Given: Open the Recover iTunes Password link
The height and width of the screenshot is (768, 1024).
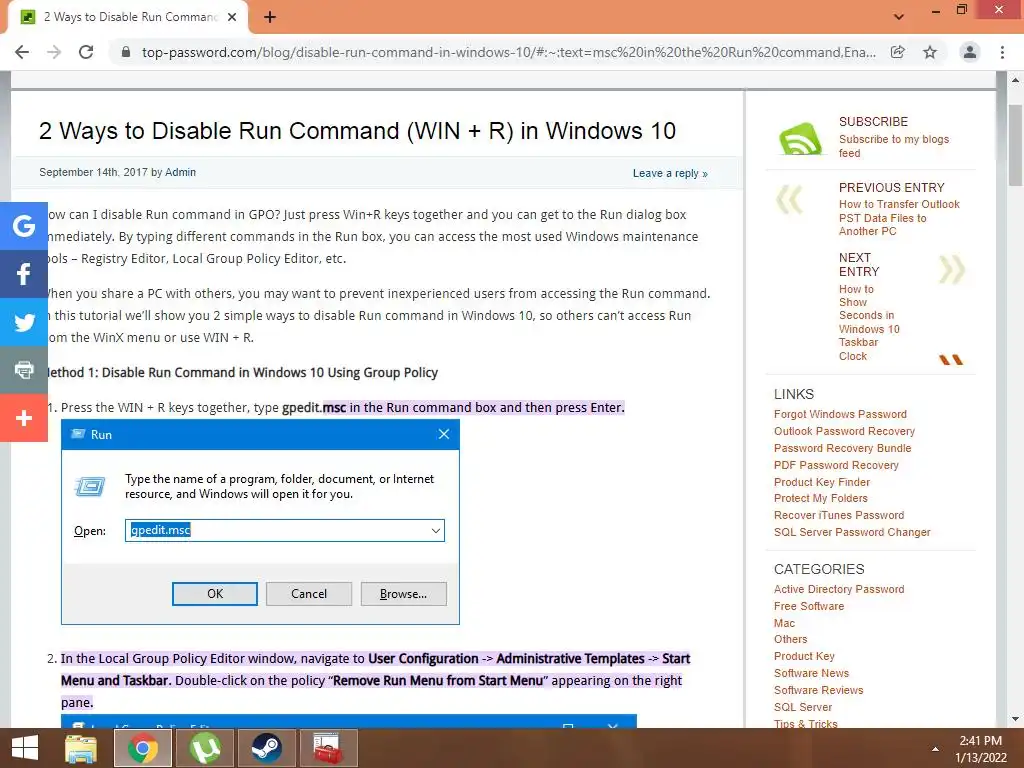Looking at the screenshot, I should tap(839, 515).
